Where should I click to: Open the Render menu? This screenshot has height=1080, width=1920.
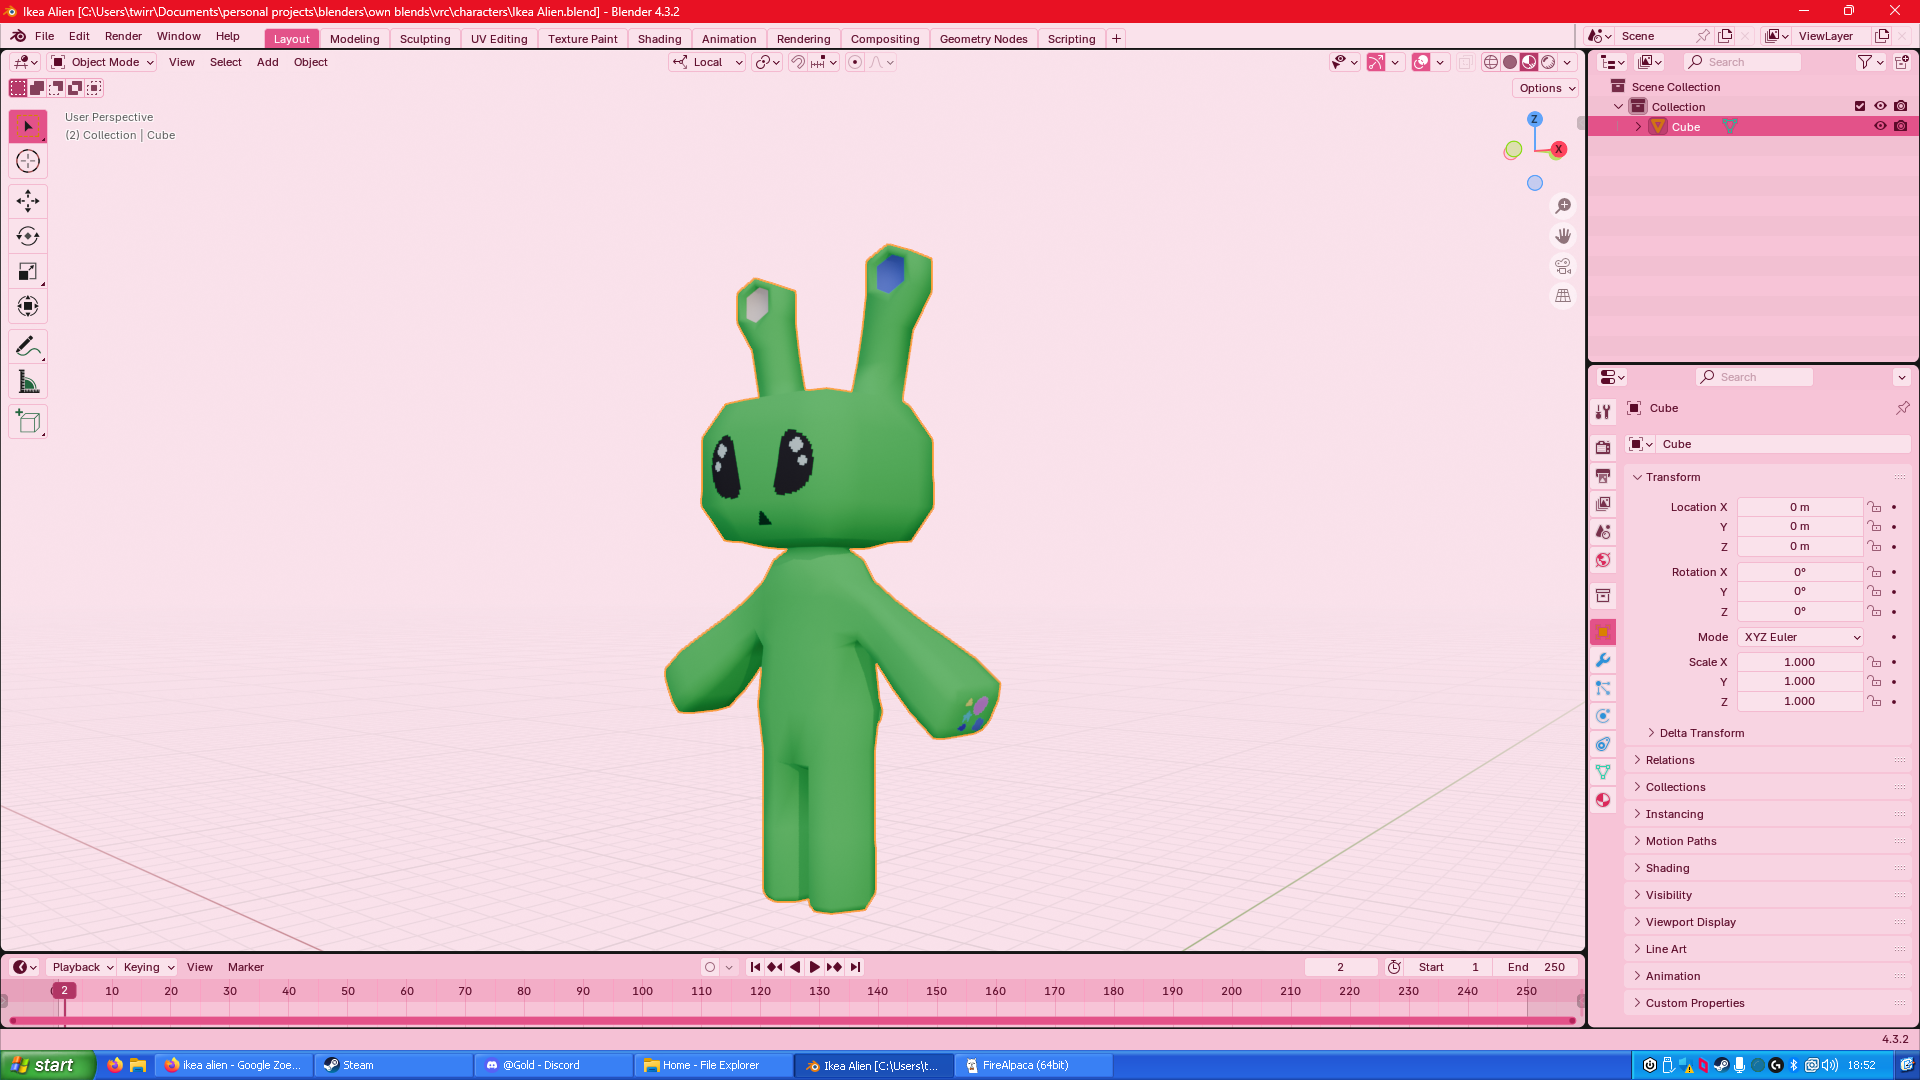coord(123,36)
